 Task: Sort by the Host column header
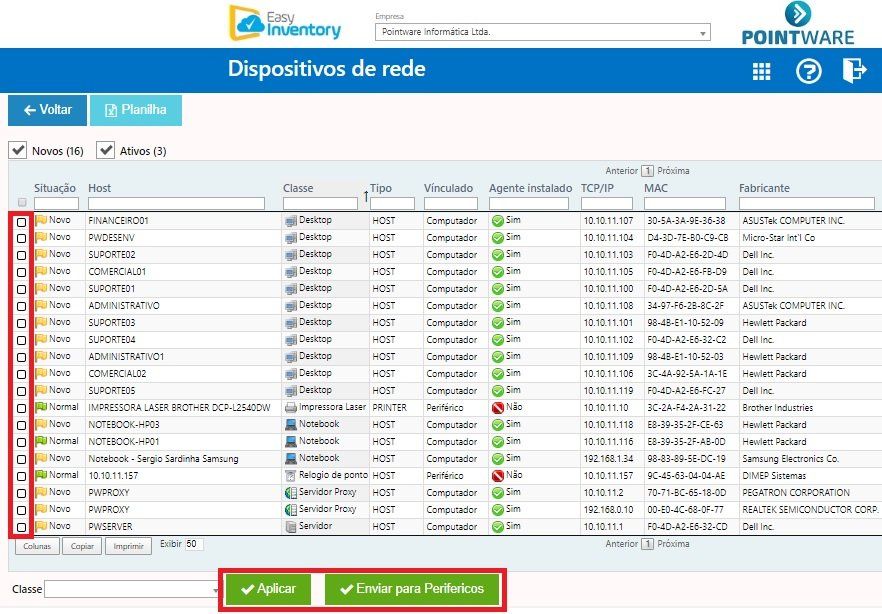(100, 188)
